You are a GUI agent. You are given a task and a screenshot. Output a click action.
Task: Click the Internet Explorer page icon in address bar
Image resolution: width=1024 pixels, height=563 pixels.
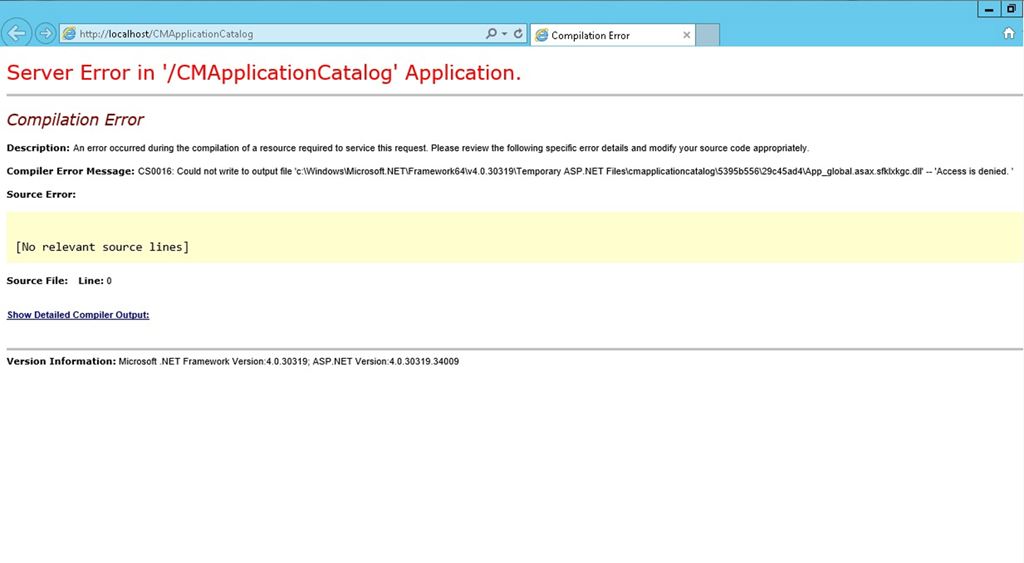[69, 34]
